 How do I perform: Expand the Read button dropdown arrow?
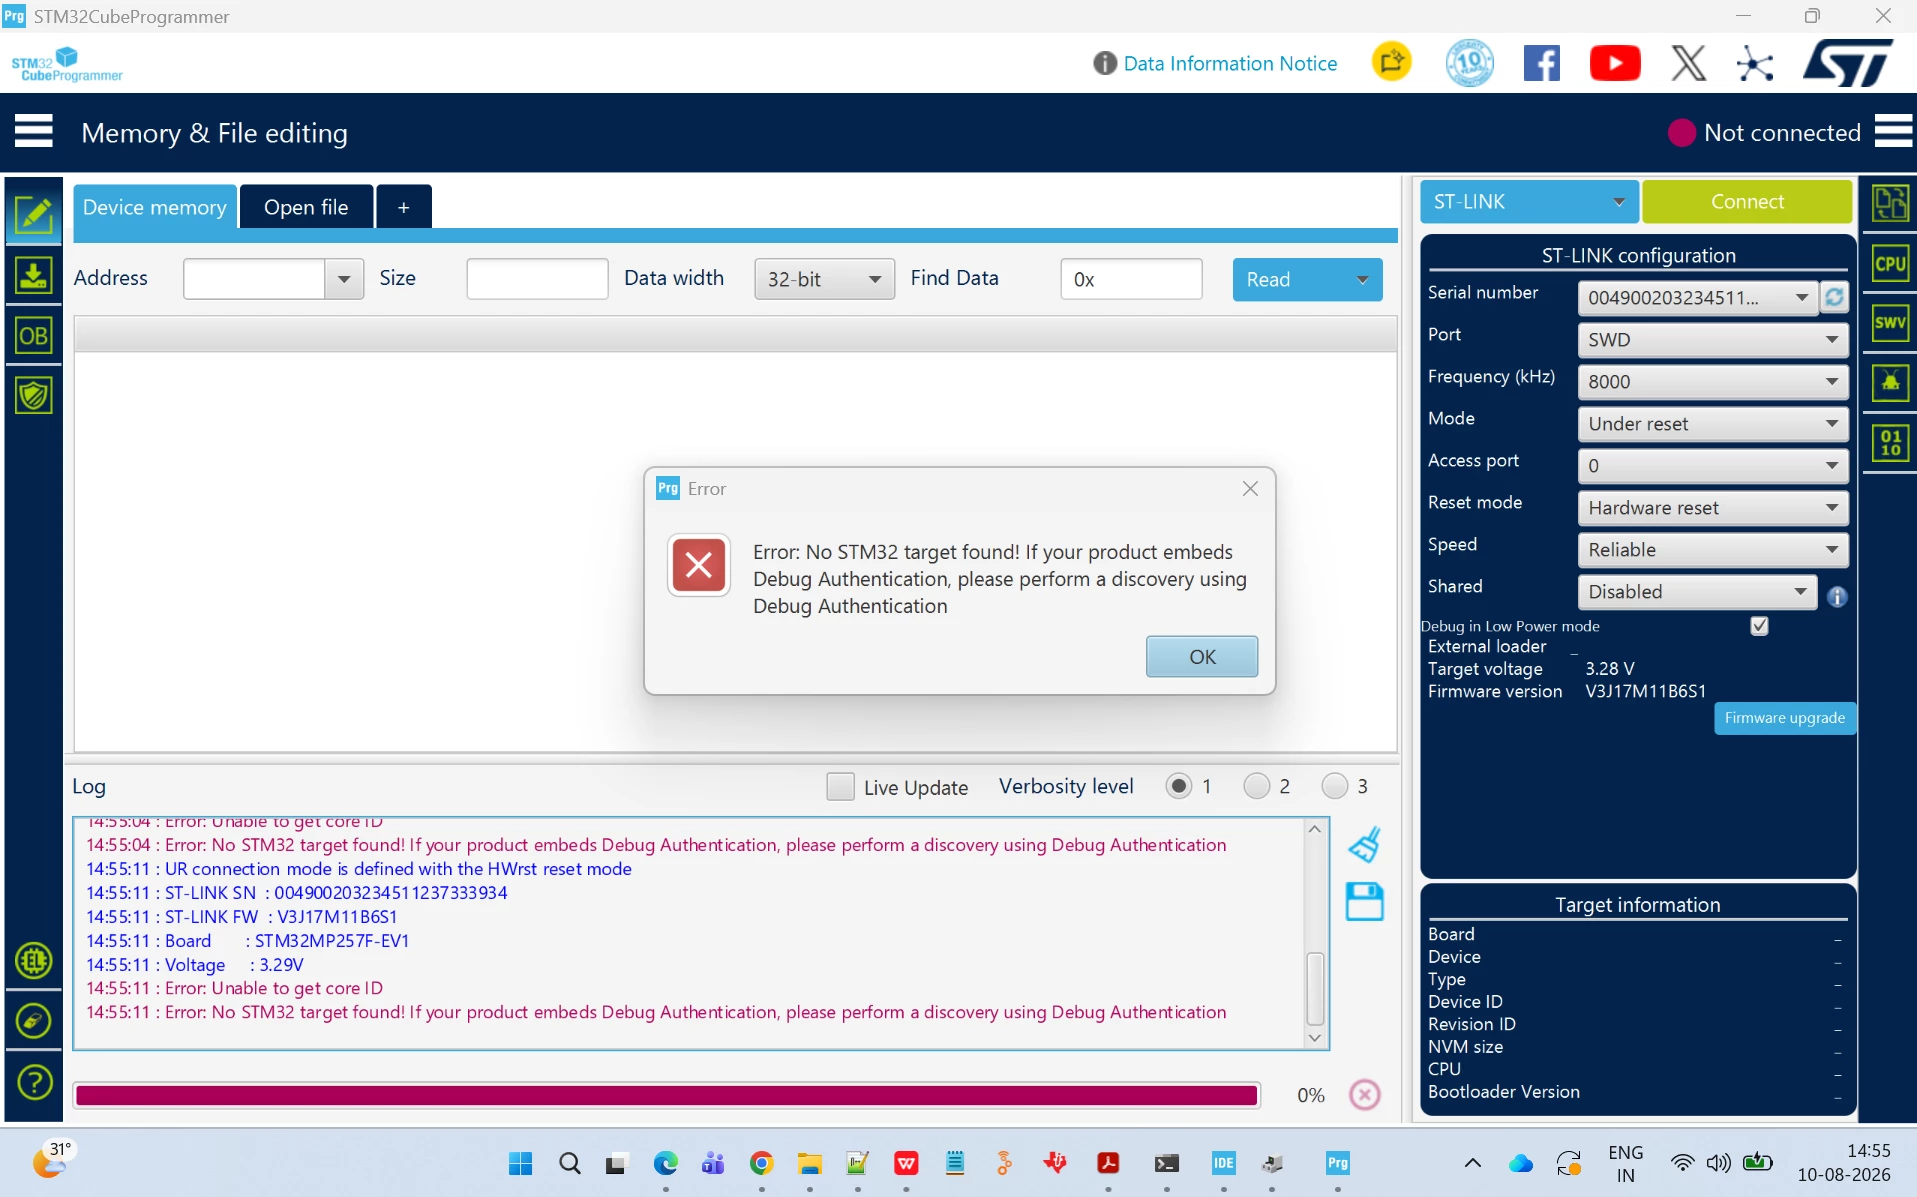tap(1361, 280)
